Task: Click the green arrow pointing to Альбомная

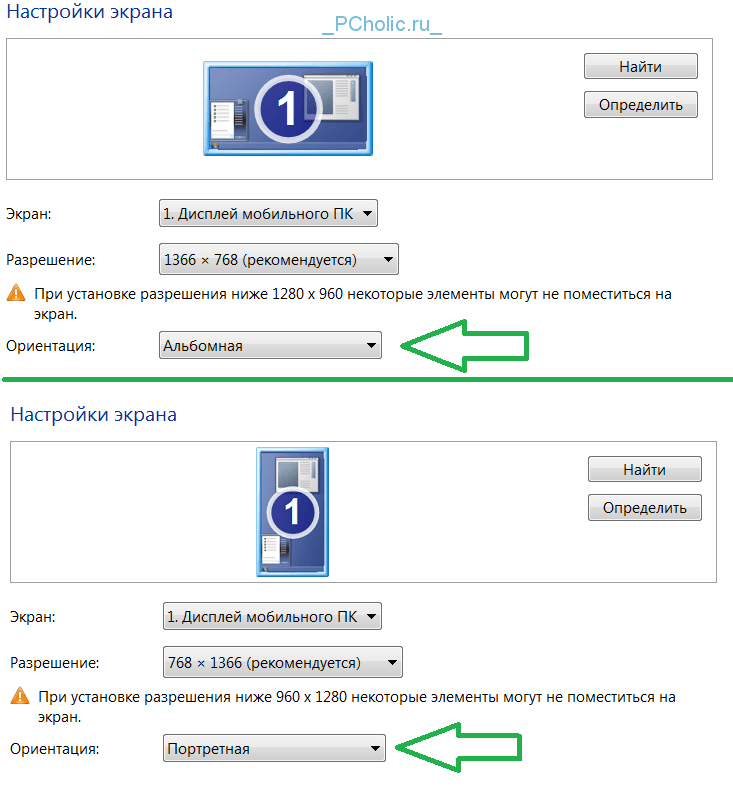Action: tap(465, 346)
